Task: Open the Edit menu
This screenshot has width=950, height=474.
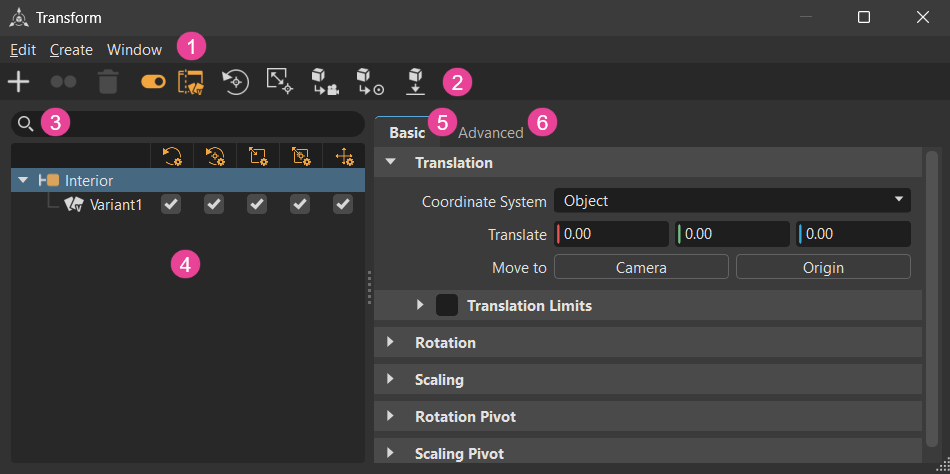Action: [23, 50]
